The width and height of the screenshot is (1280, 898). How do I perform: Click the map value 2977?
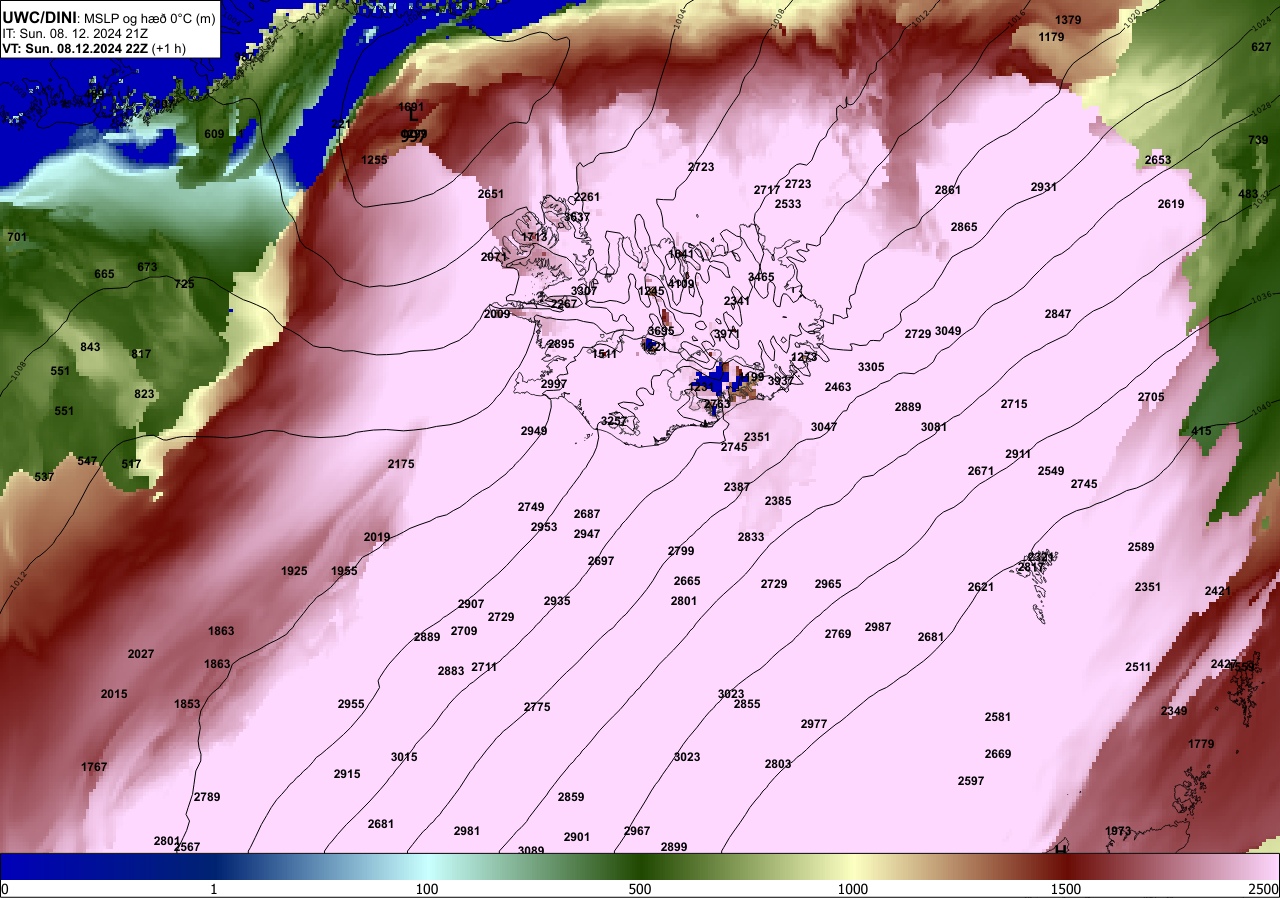click(814, 724)
